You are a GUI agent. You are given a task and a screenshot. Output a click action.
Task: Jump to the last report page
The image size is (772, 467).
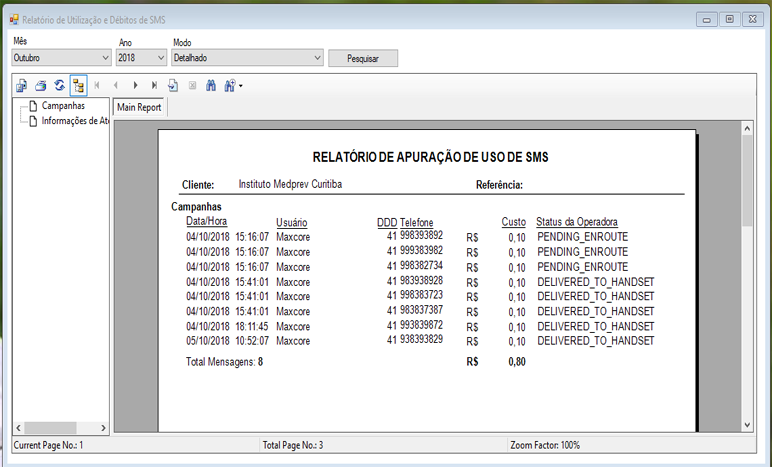point(154,86)
